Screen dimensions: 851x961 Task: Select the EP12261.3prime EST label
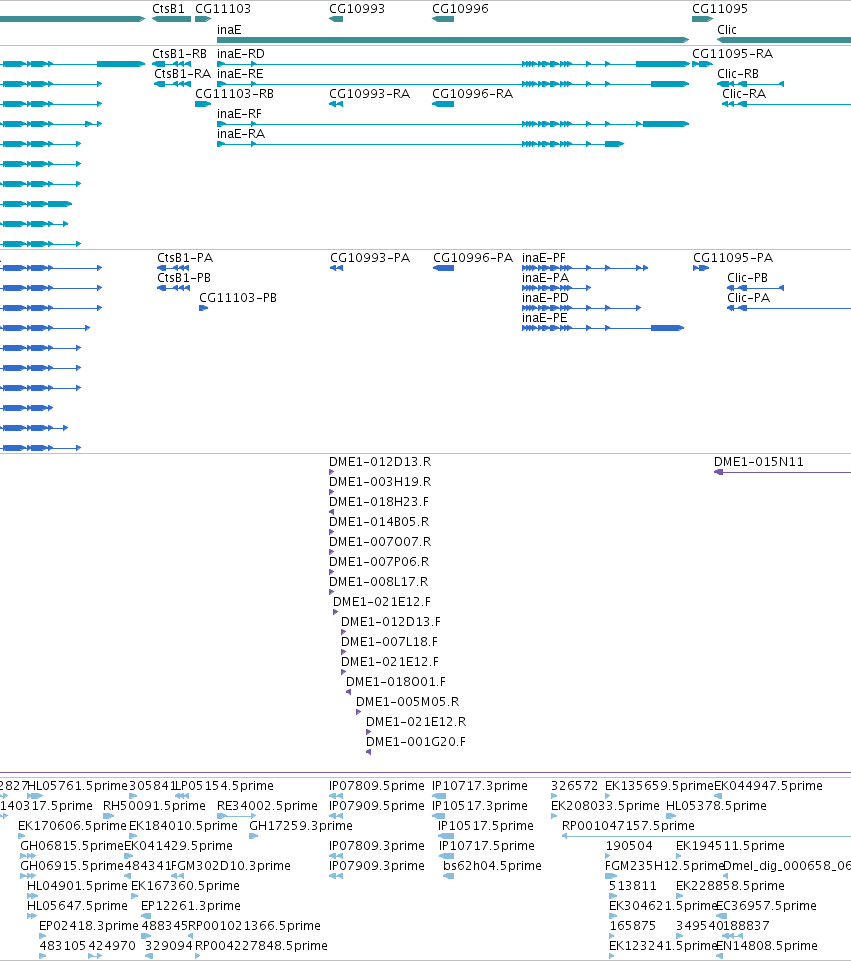click(191, 905)
